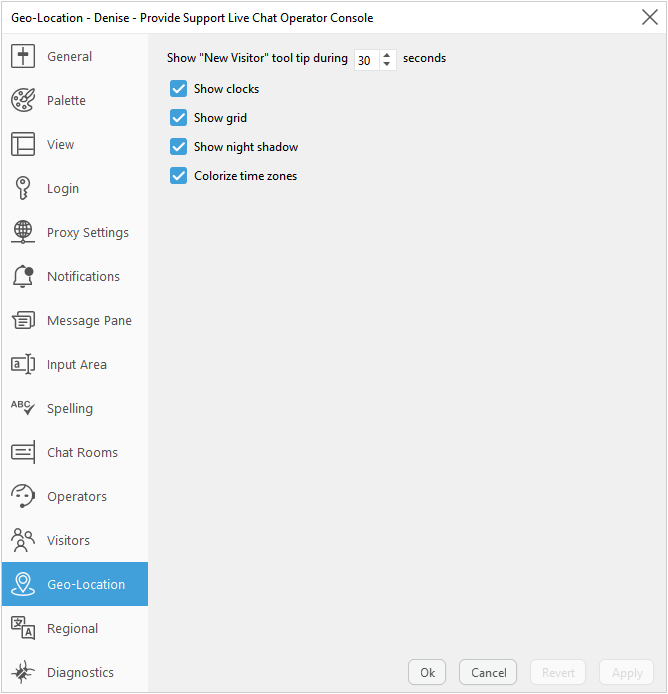Click the Palette paint icon

(x=23, y=101)
